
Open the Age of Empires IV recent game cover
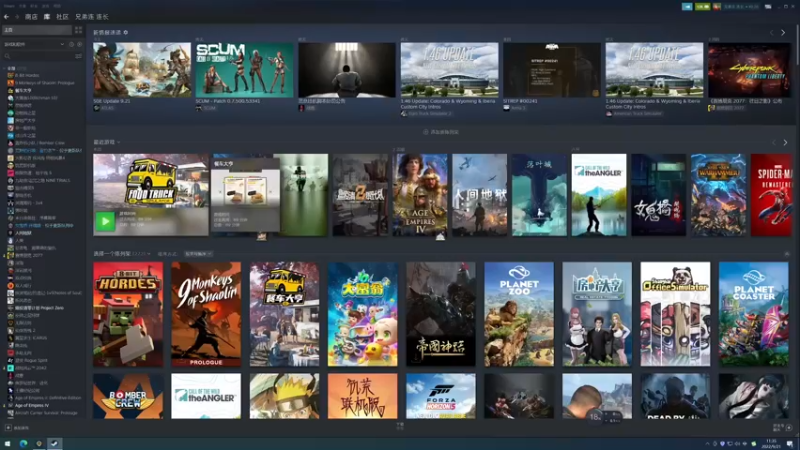[x=420, y=195]
